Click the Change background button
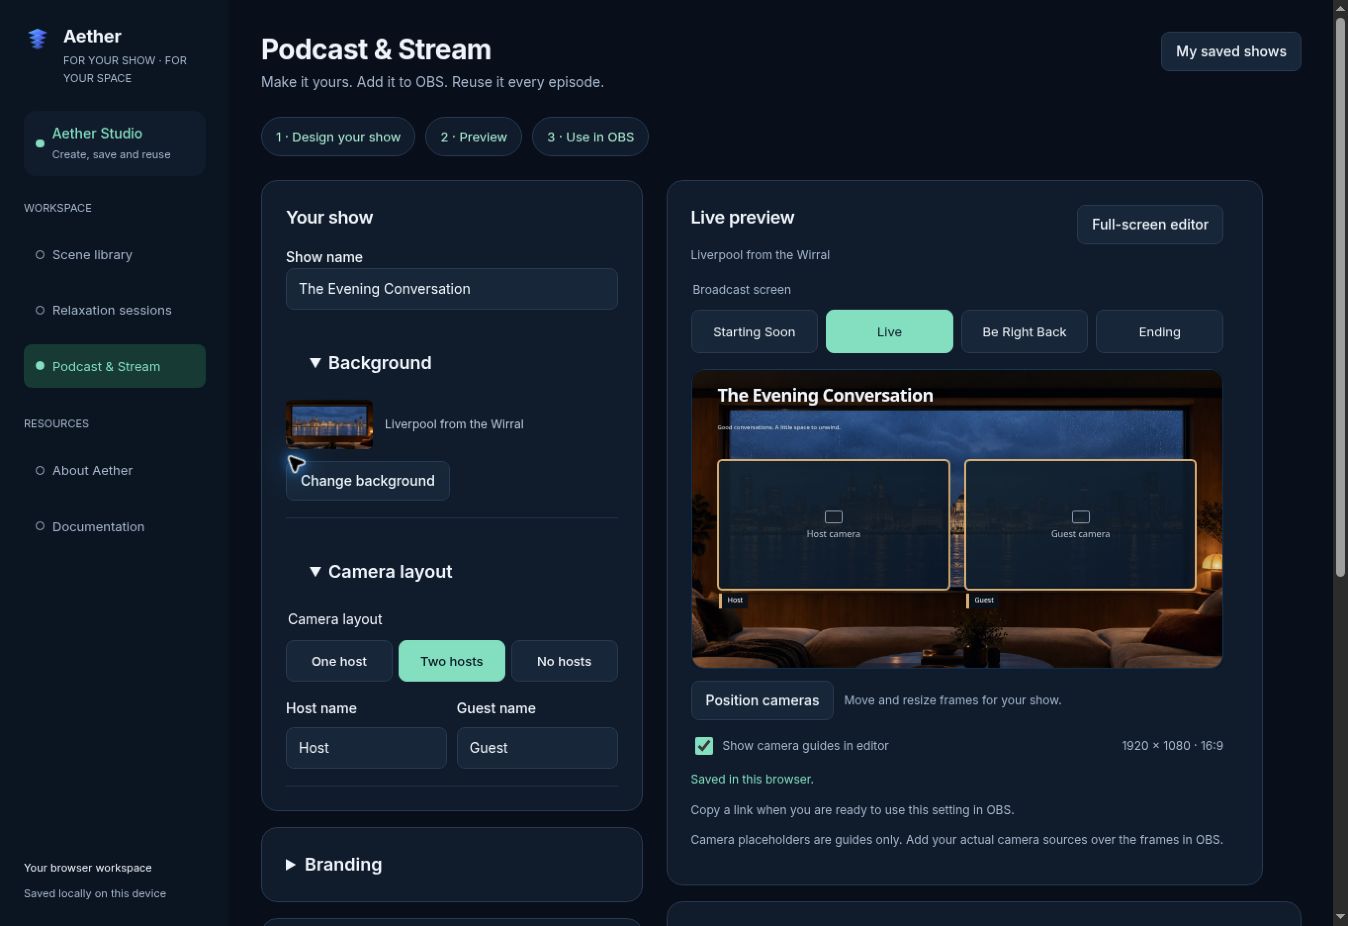Image resolution: width=1348 pixels, height=926 pixels. click(368, 481)
